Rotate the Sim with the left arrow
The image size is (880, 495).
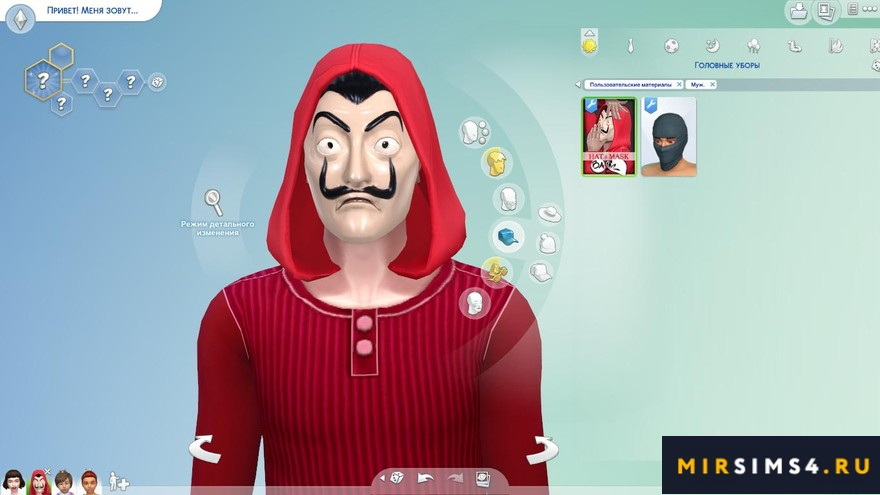point(204,449)
